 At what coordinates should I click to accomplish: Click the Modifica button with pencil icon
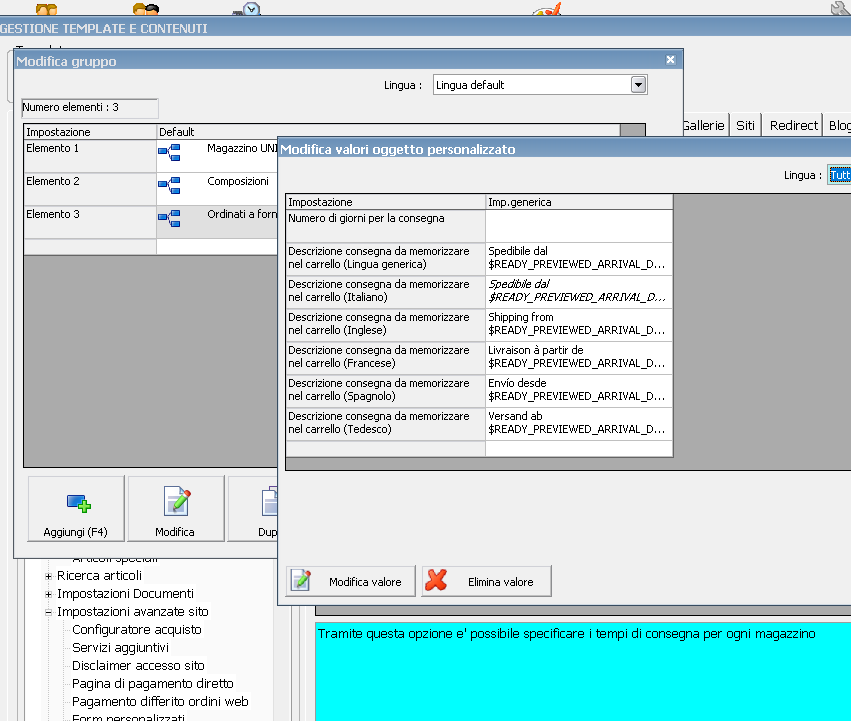pos(176,509)
